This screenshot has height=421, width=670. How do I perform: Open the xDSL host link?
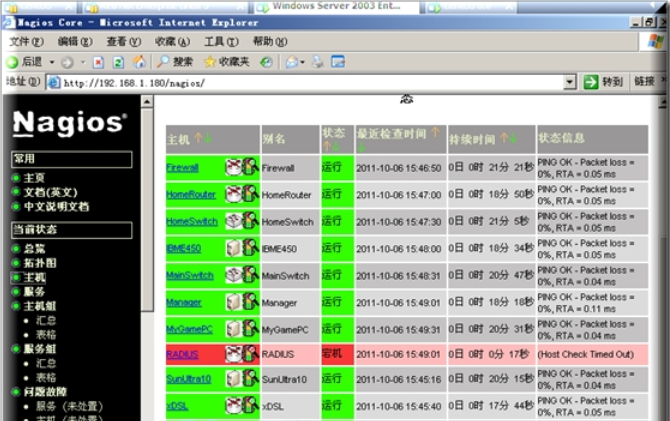pos(177,405)
